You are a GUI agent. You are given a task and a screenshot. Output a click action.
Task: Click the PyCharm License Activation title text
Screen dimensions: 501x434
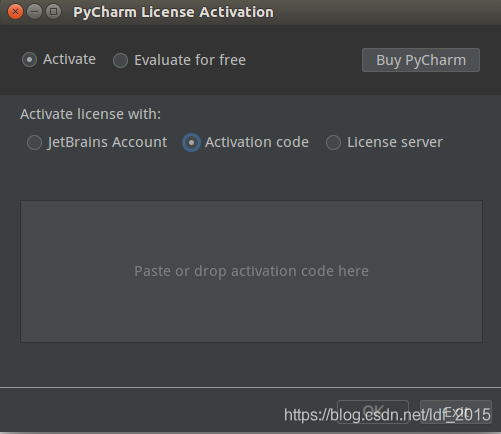click(173, 12)
